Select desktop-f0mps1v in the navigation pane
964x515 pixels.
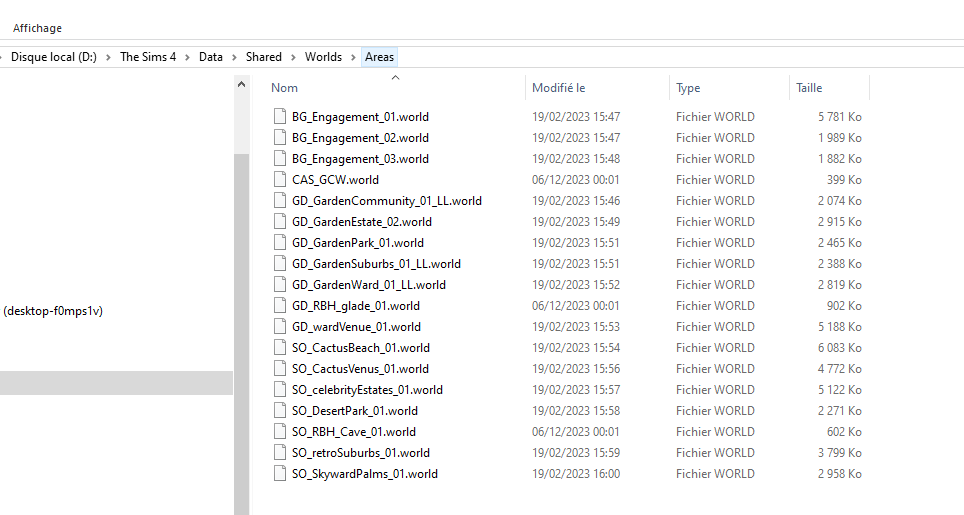[52, 311]
